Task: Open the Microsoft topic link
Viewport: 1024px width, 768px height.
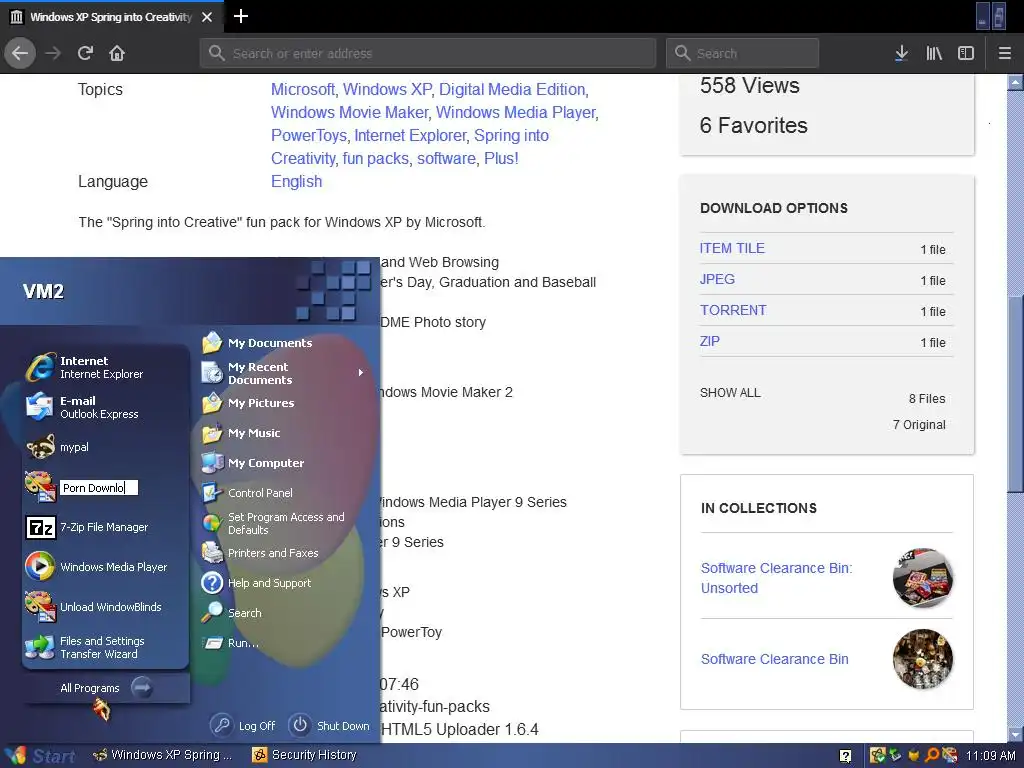Action: [302, 89]
